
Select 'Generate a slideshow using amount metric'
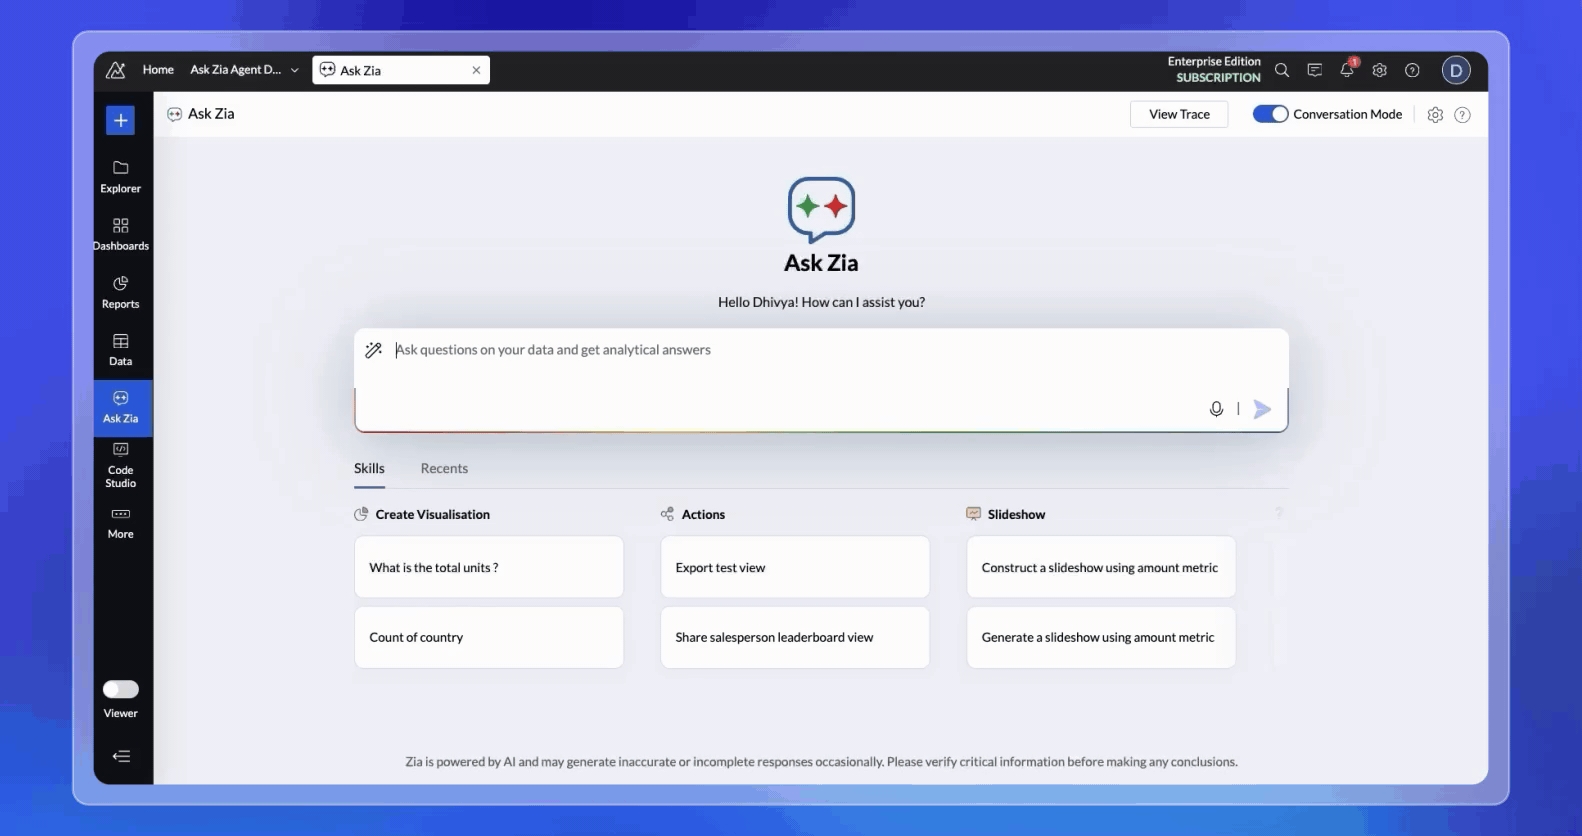[1101, 637]
